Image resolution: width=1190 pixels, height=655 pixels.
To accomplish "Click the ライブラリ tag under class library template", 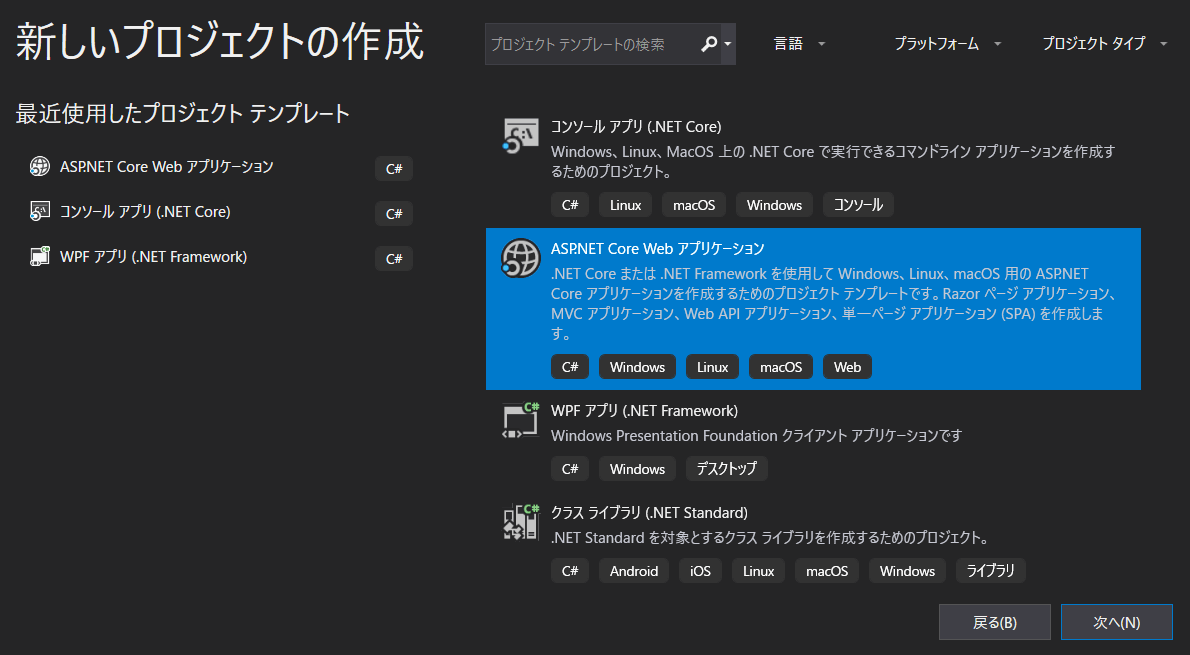I will pos(990,571).
